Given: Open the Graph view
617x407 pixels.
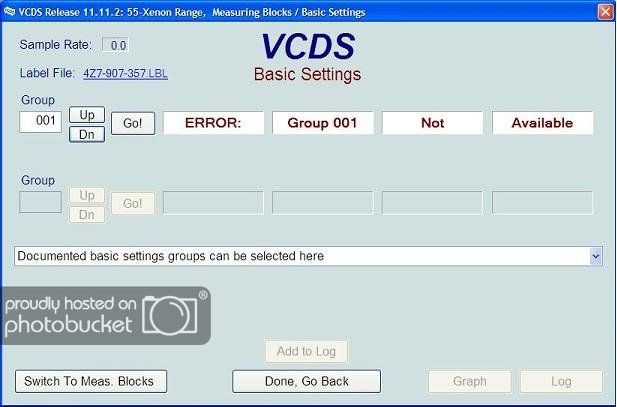Looking at the screenshot, I should point(470,381).
